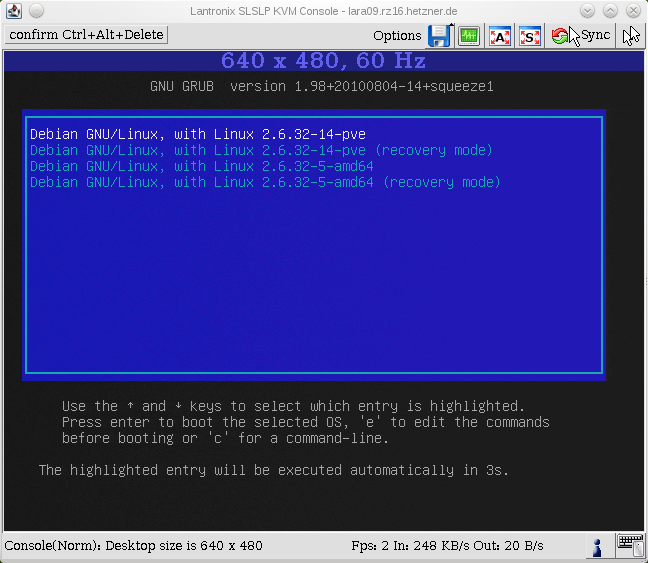Viewport: 648px width, 563px height.
Task: Click the Fps In/Out traffic status text
Action: [448, 546]
